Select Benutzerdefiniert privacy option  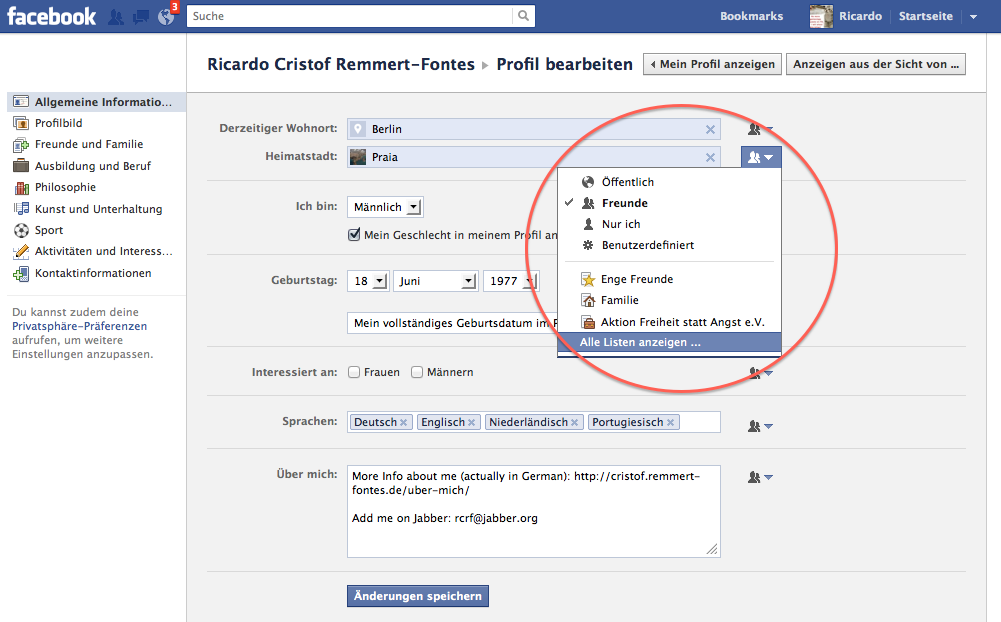coord(669,245)
